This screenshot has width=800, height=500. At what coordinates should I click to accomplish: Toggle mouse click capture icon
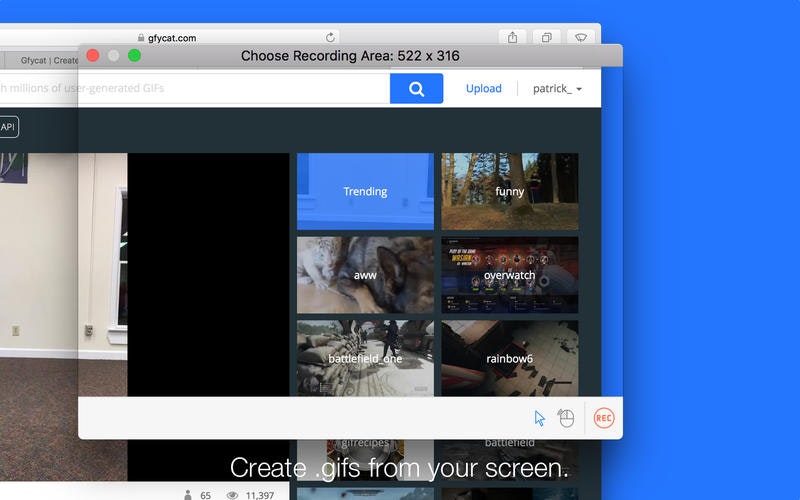[566, 418]
